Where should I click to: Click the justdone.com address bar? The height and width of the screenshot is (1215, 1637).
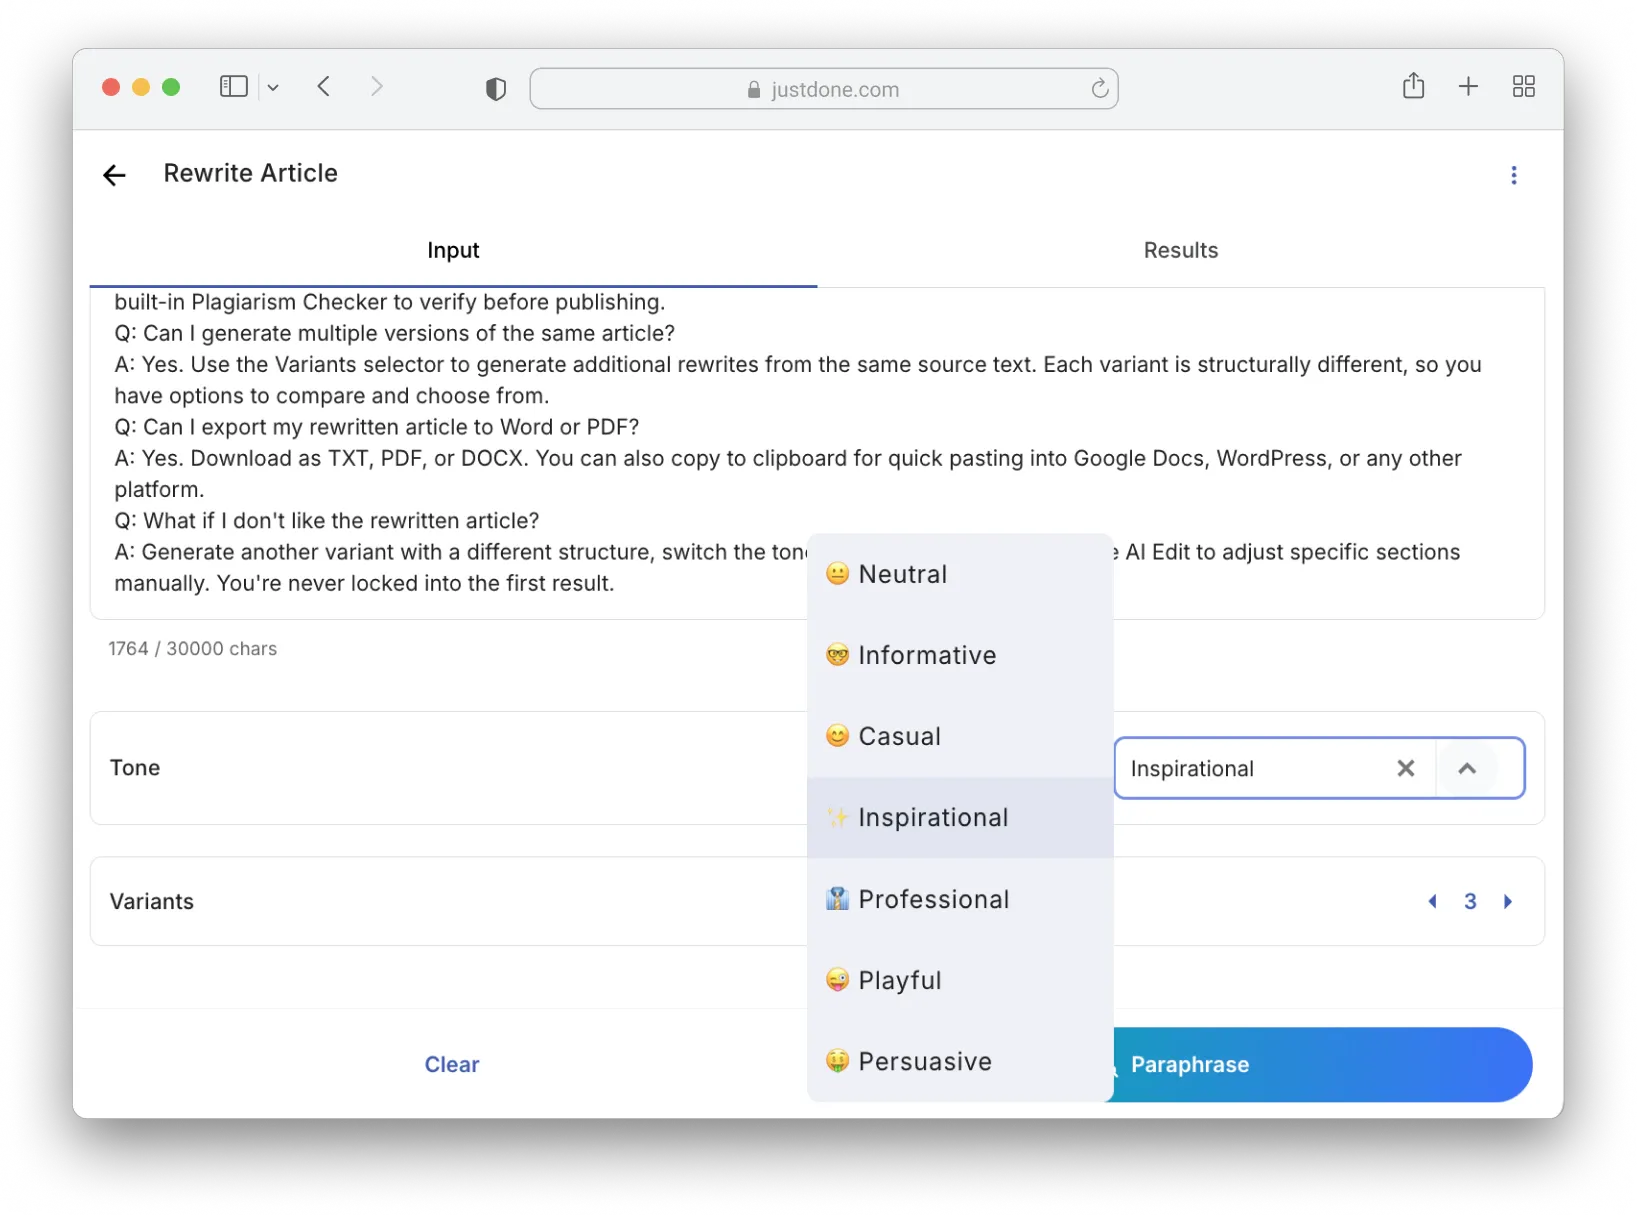pyautogui.click(x=823, y=89)
